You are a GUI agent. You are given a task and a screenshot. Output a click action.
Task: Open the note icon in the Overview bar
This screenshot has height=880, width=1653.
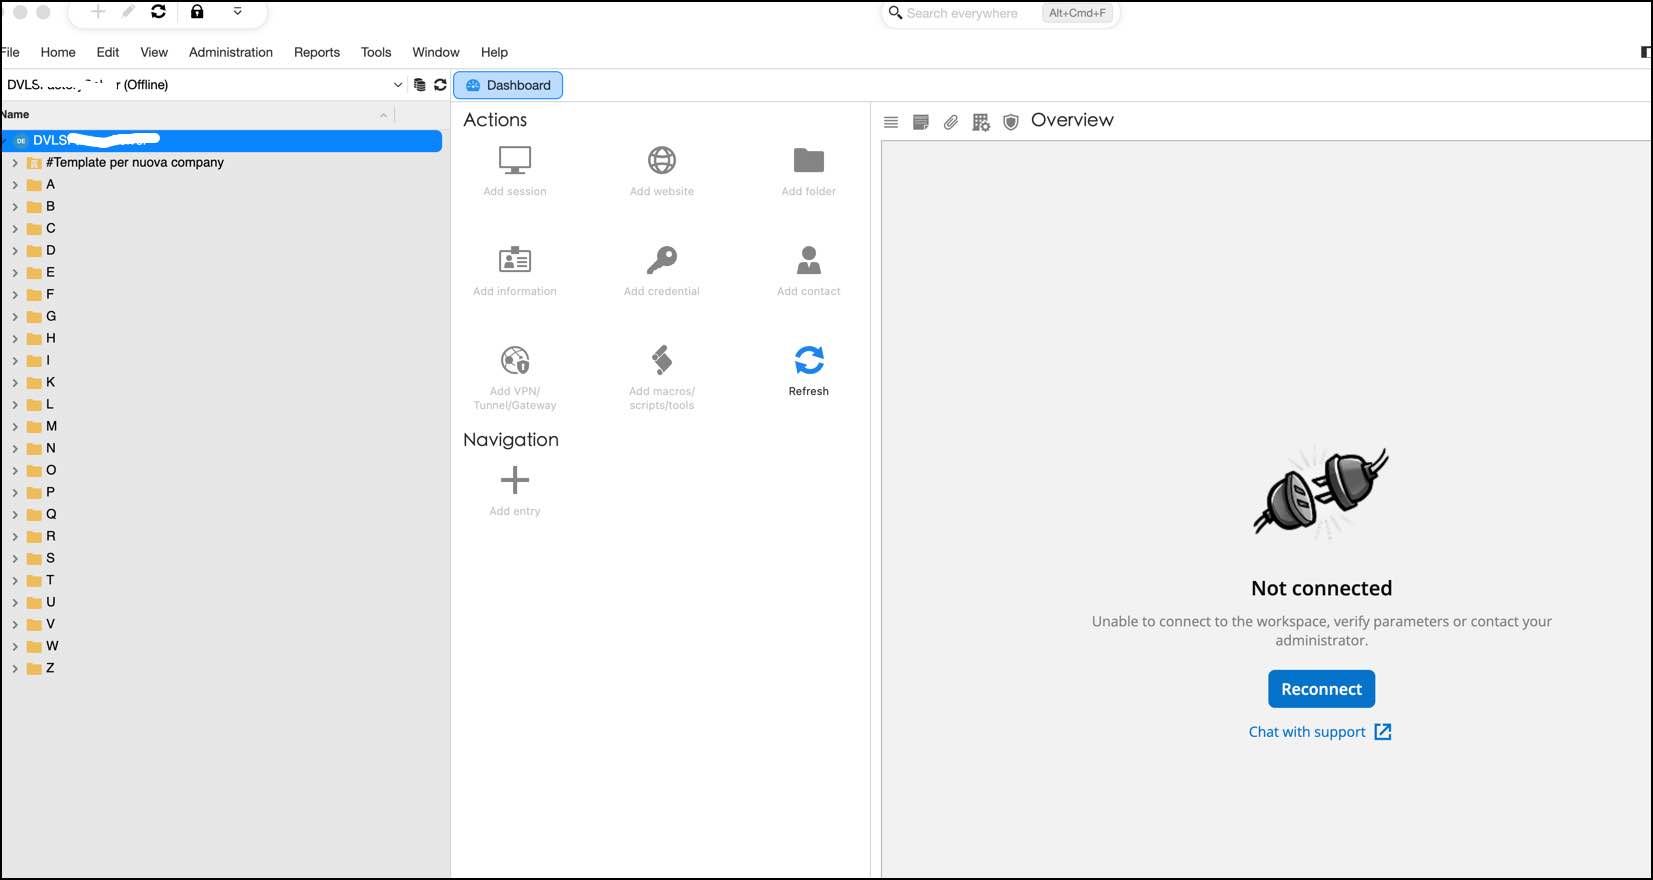click(x=921, y=122)
